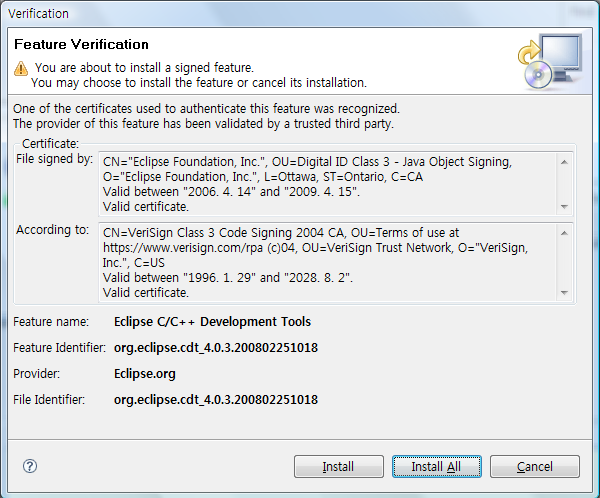Click the warning triangle icon
This screenshot has height=498, width=600.
pos(21,69)
